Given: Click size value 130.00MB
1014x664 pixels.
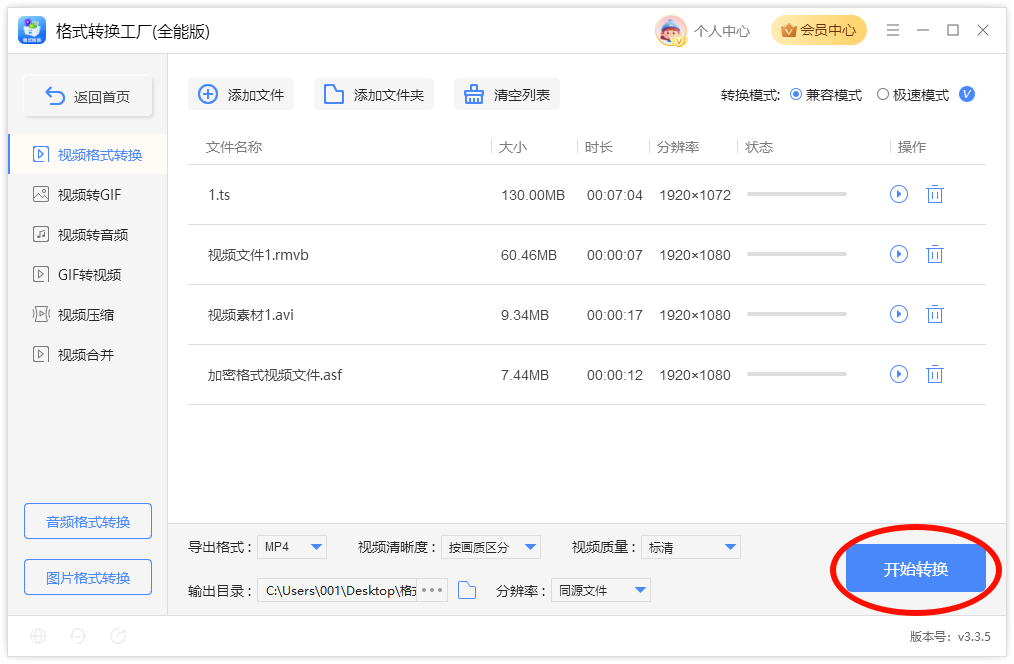Looking at the screenshot, I should coord(533,195).
